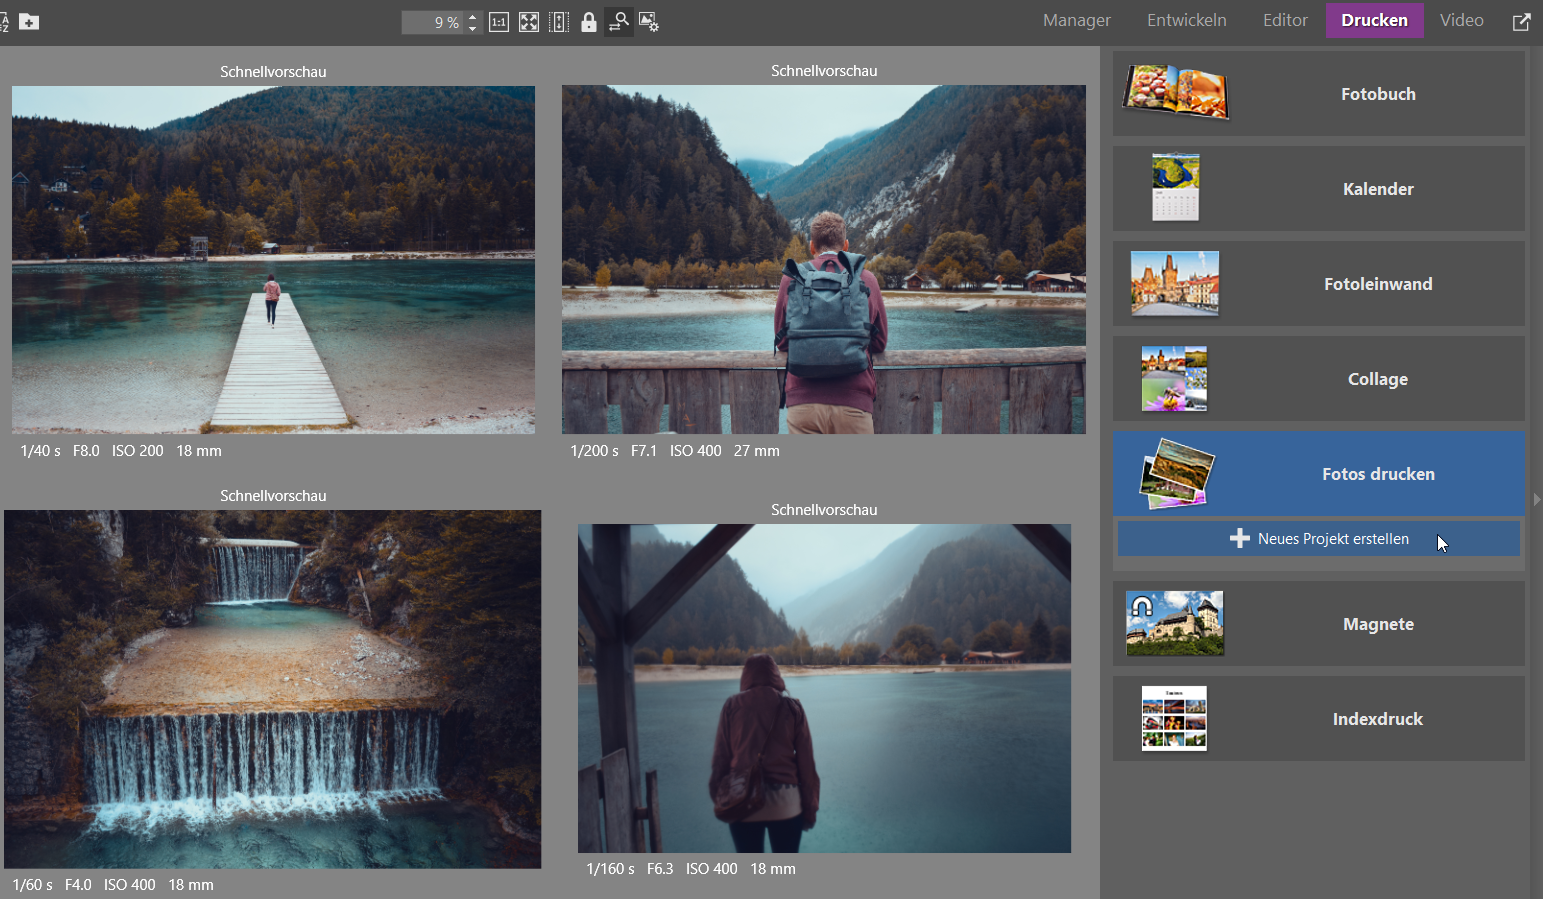Screen dimensions: 1543x899
Task: Click the open-in-new-window icon top right
Action: (x=1521, y=21)
